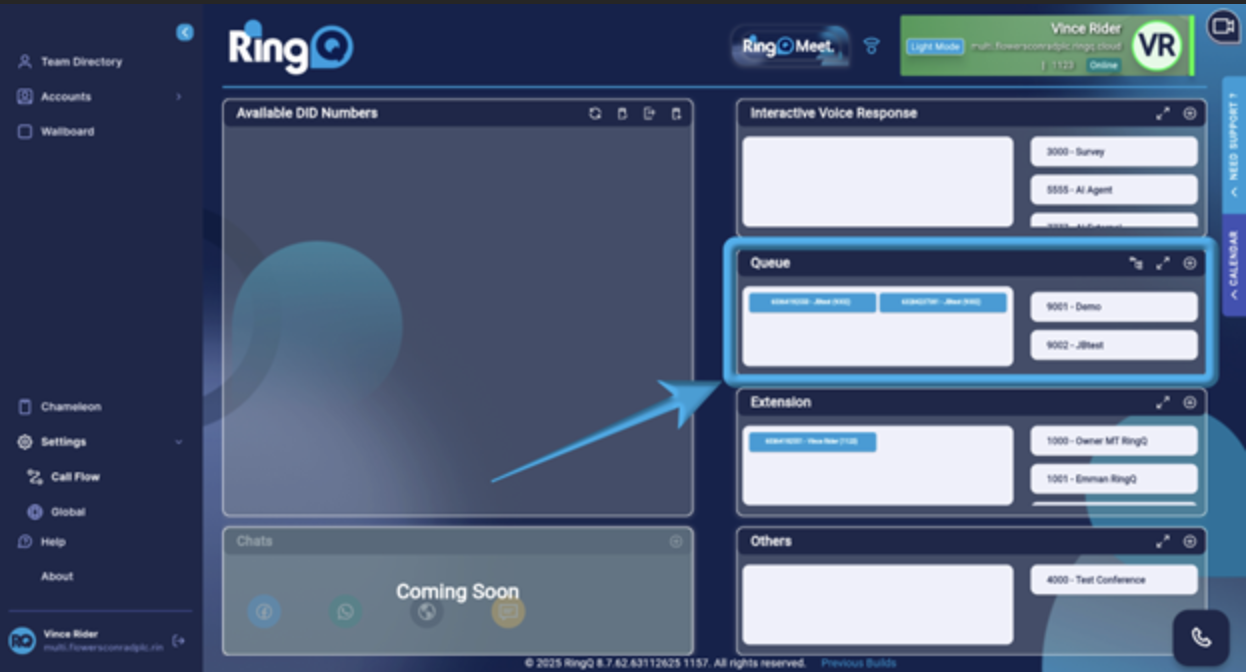Open RingQ Meet
This screenshot has width=1246, height=672.
(790, 44)
